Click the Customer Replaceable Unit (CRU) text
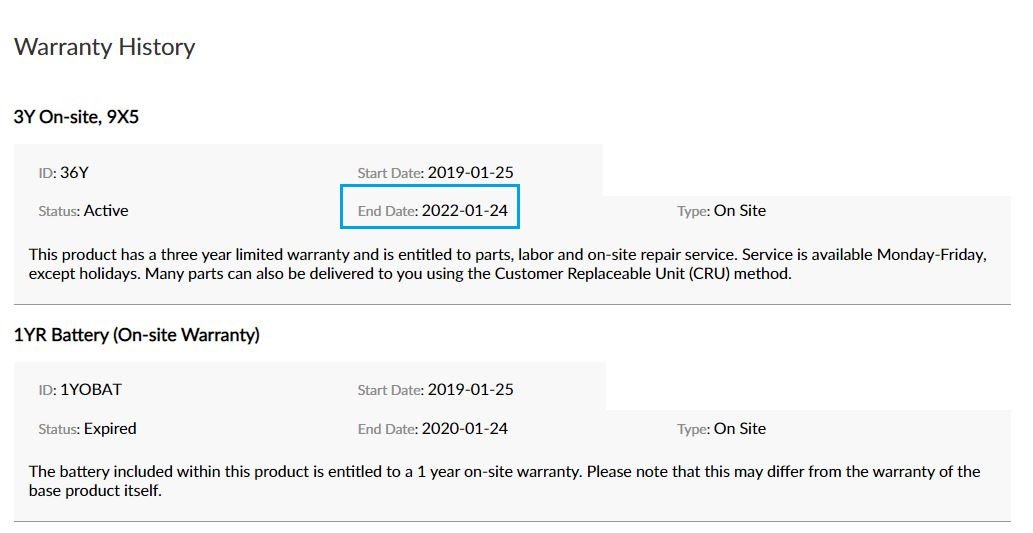This screenshot has height=533, width=1033. [x=612, y=273]
